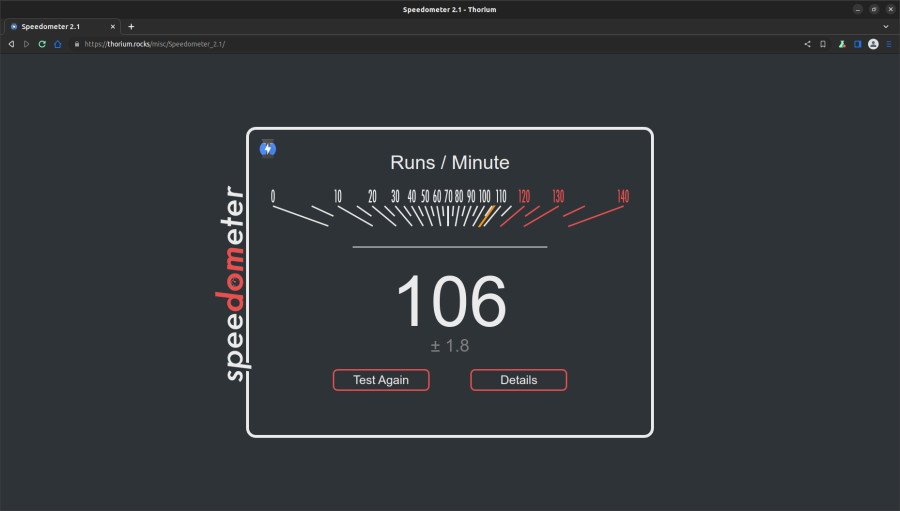The height and width of the screenshot is (511, 900).
Task: Open the green flask extension icon
Action: pos(842,44)
